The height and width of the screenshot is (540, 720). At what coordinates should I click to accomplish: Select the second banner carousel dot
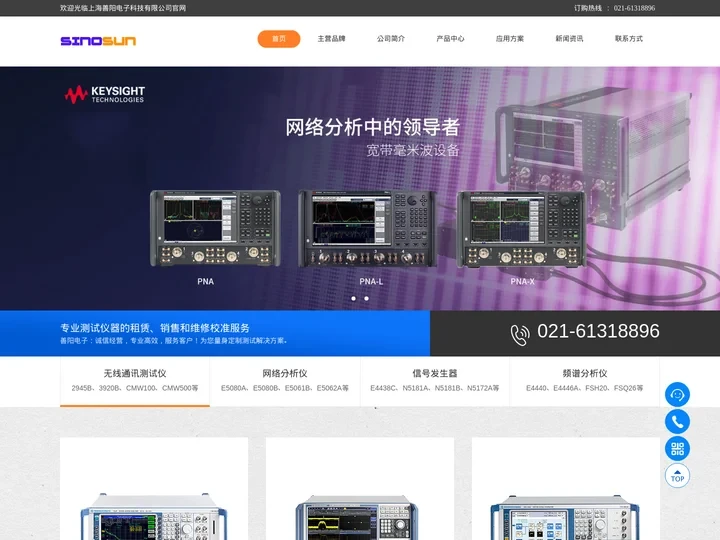(366, 298)
